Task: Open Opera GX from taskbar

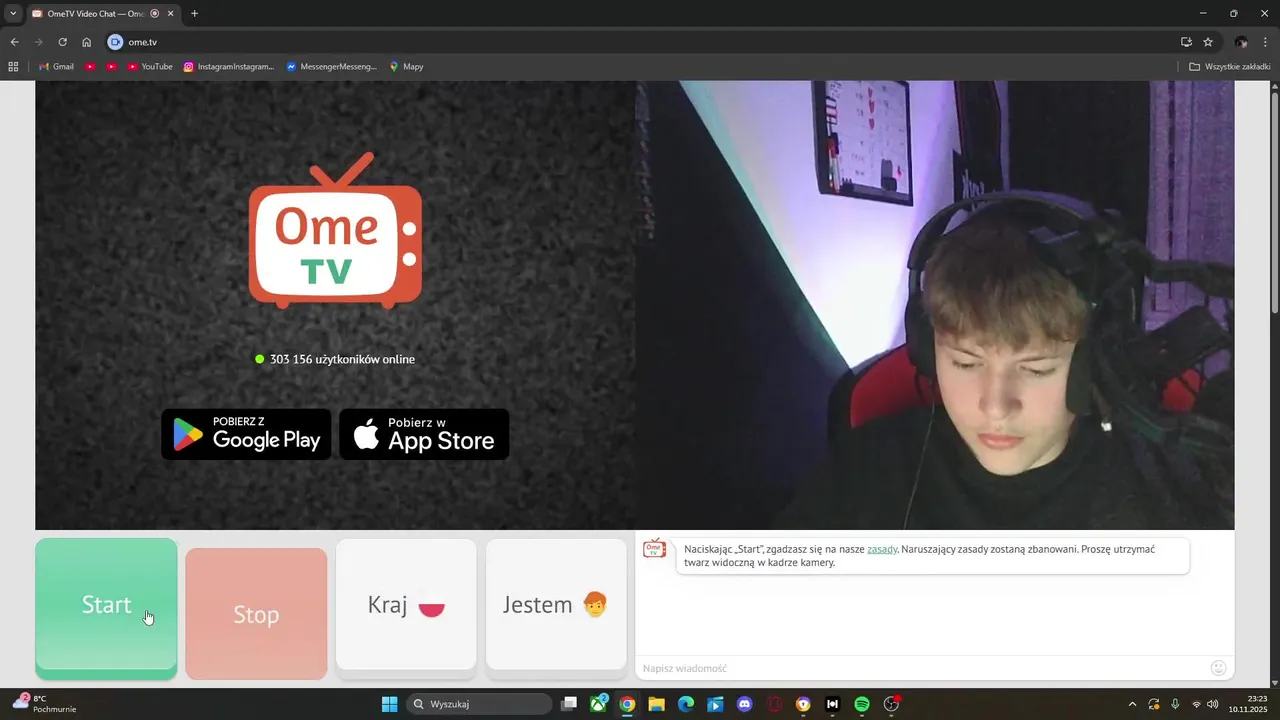Action: (x=774, y=704)
